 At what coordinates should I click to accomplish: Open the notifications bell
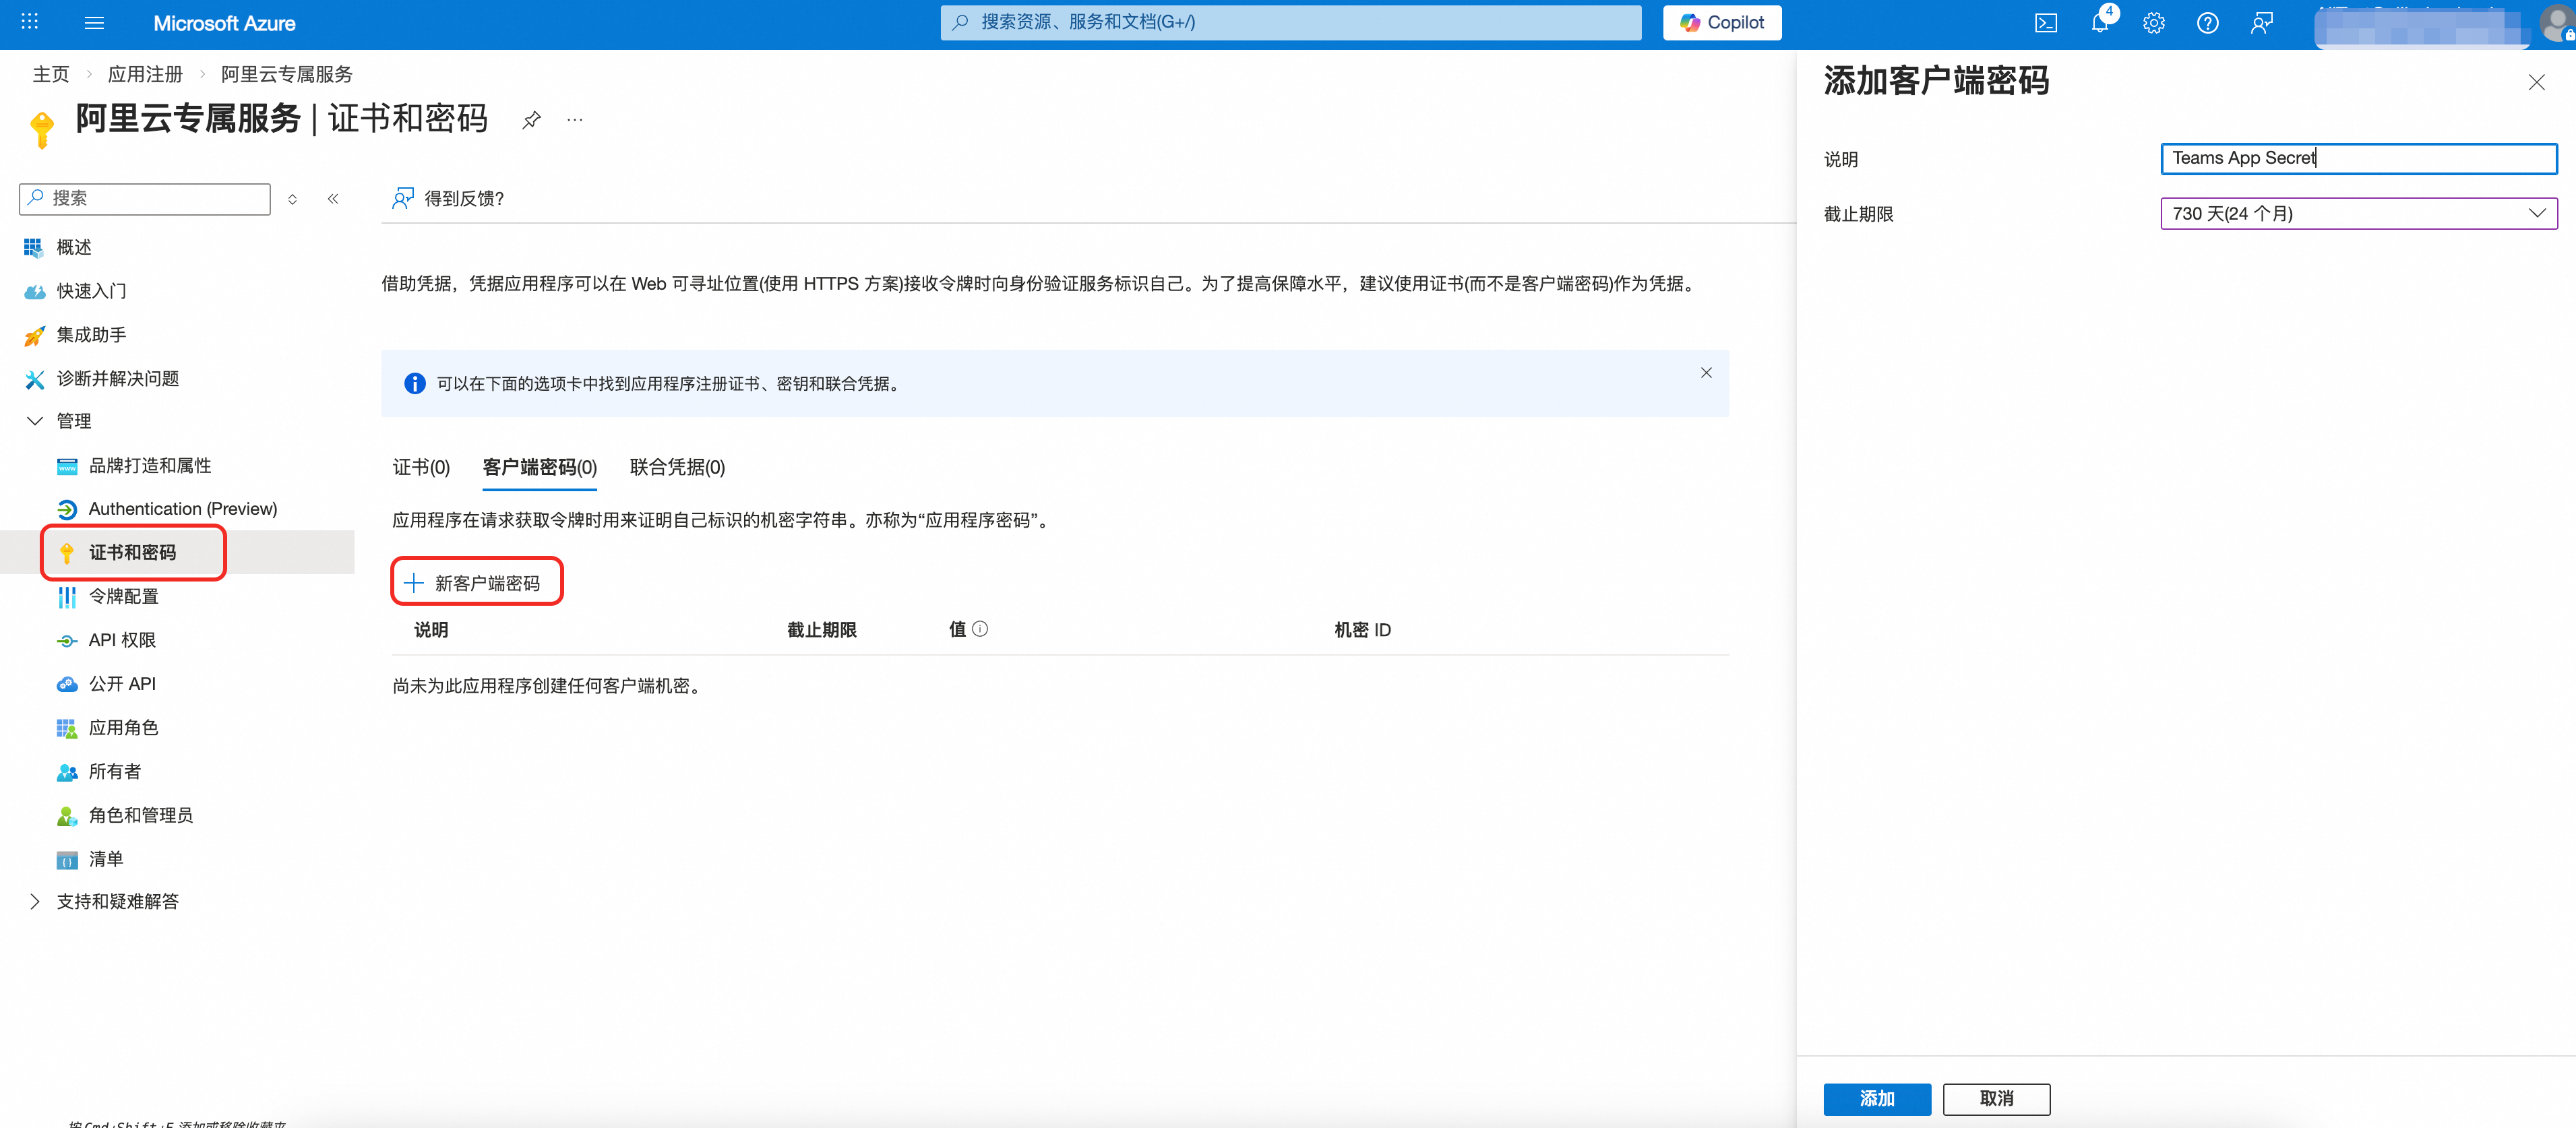(2099, 23)
